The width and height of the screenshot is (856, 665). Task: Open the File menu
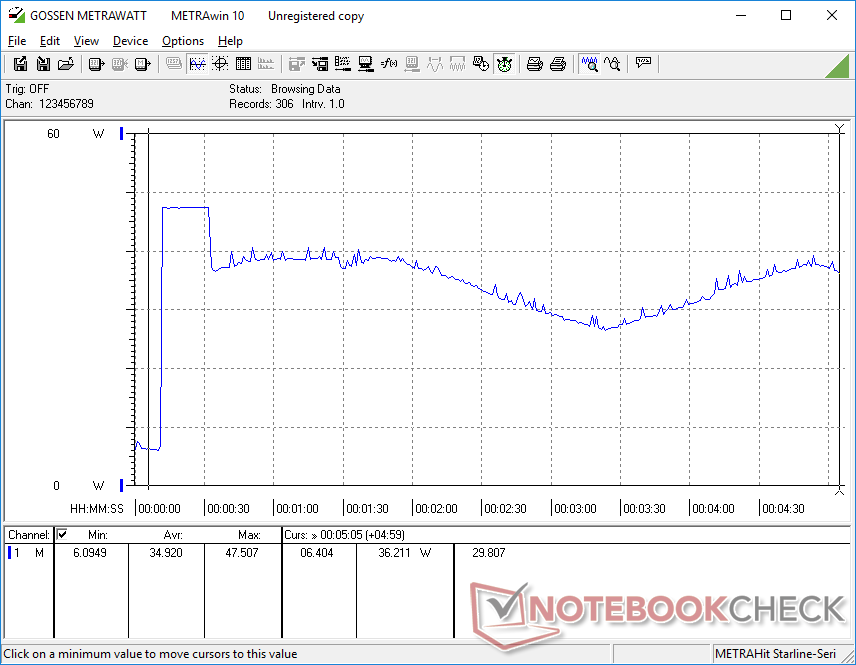point(17,41)
